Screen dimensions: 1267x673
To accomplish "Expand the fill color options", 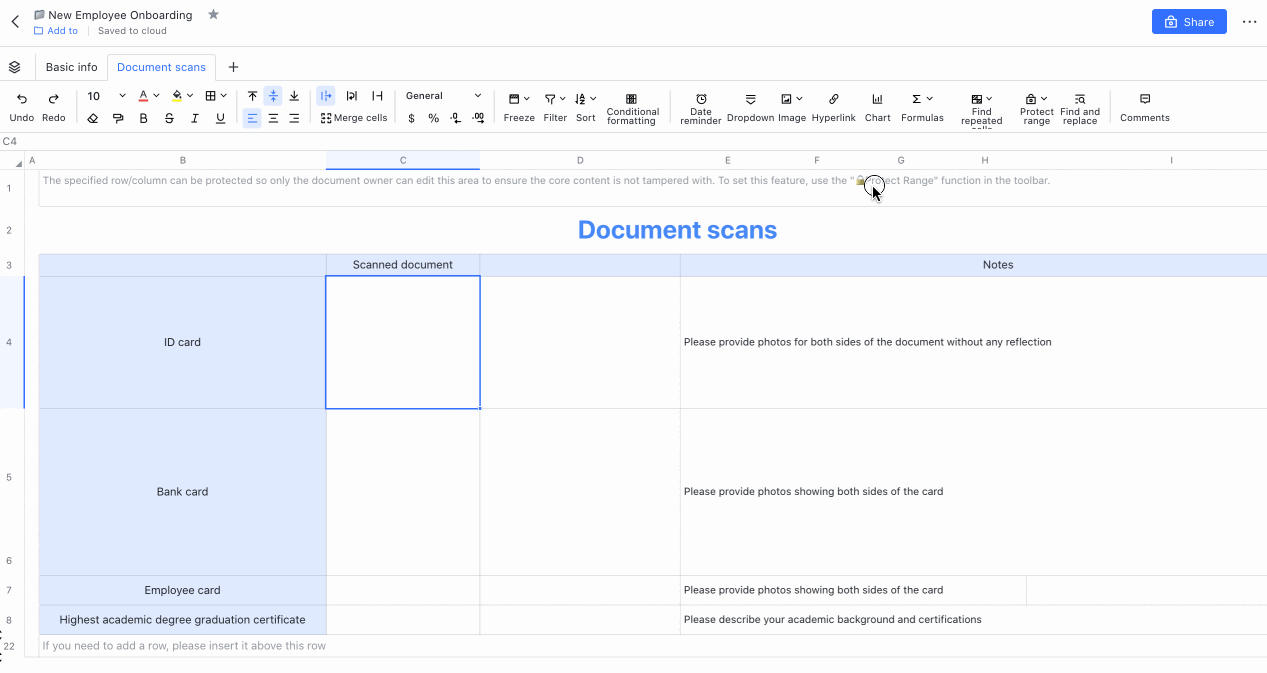I will pos(192,95).
